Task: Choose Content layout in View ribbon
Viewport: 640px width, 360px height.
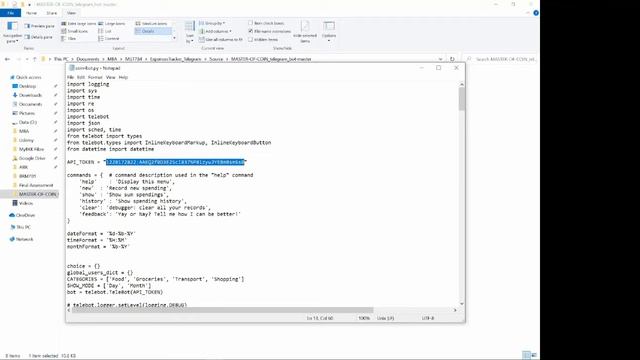Action: 109,38
